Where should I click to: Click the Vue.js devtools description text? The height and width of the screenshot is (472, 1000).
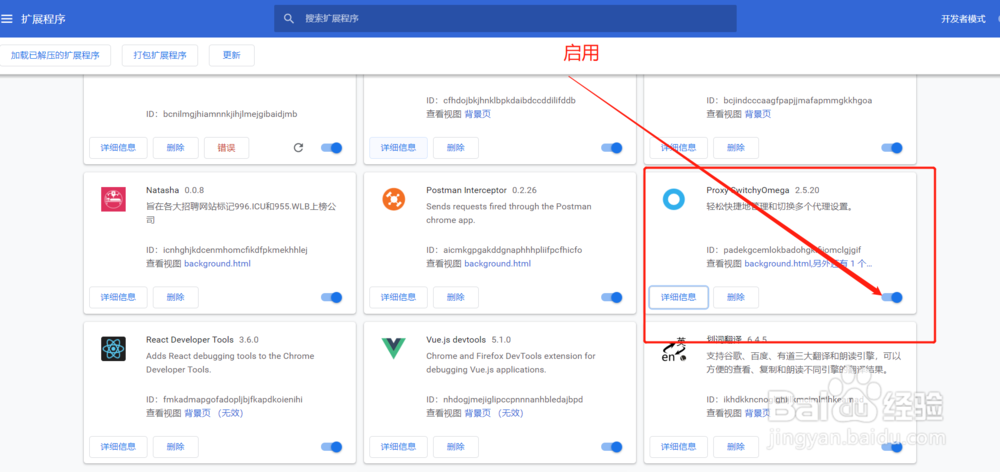click(511, 363)
